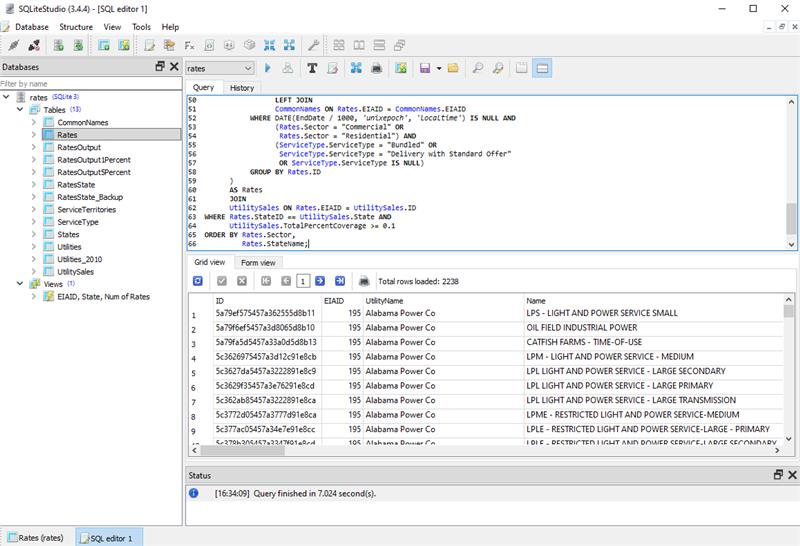The height and width of the screenshot is (546, 800).
Task: Open the save button dropdown arrow
Action: pos(438,68)
